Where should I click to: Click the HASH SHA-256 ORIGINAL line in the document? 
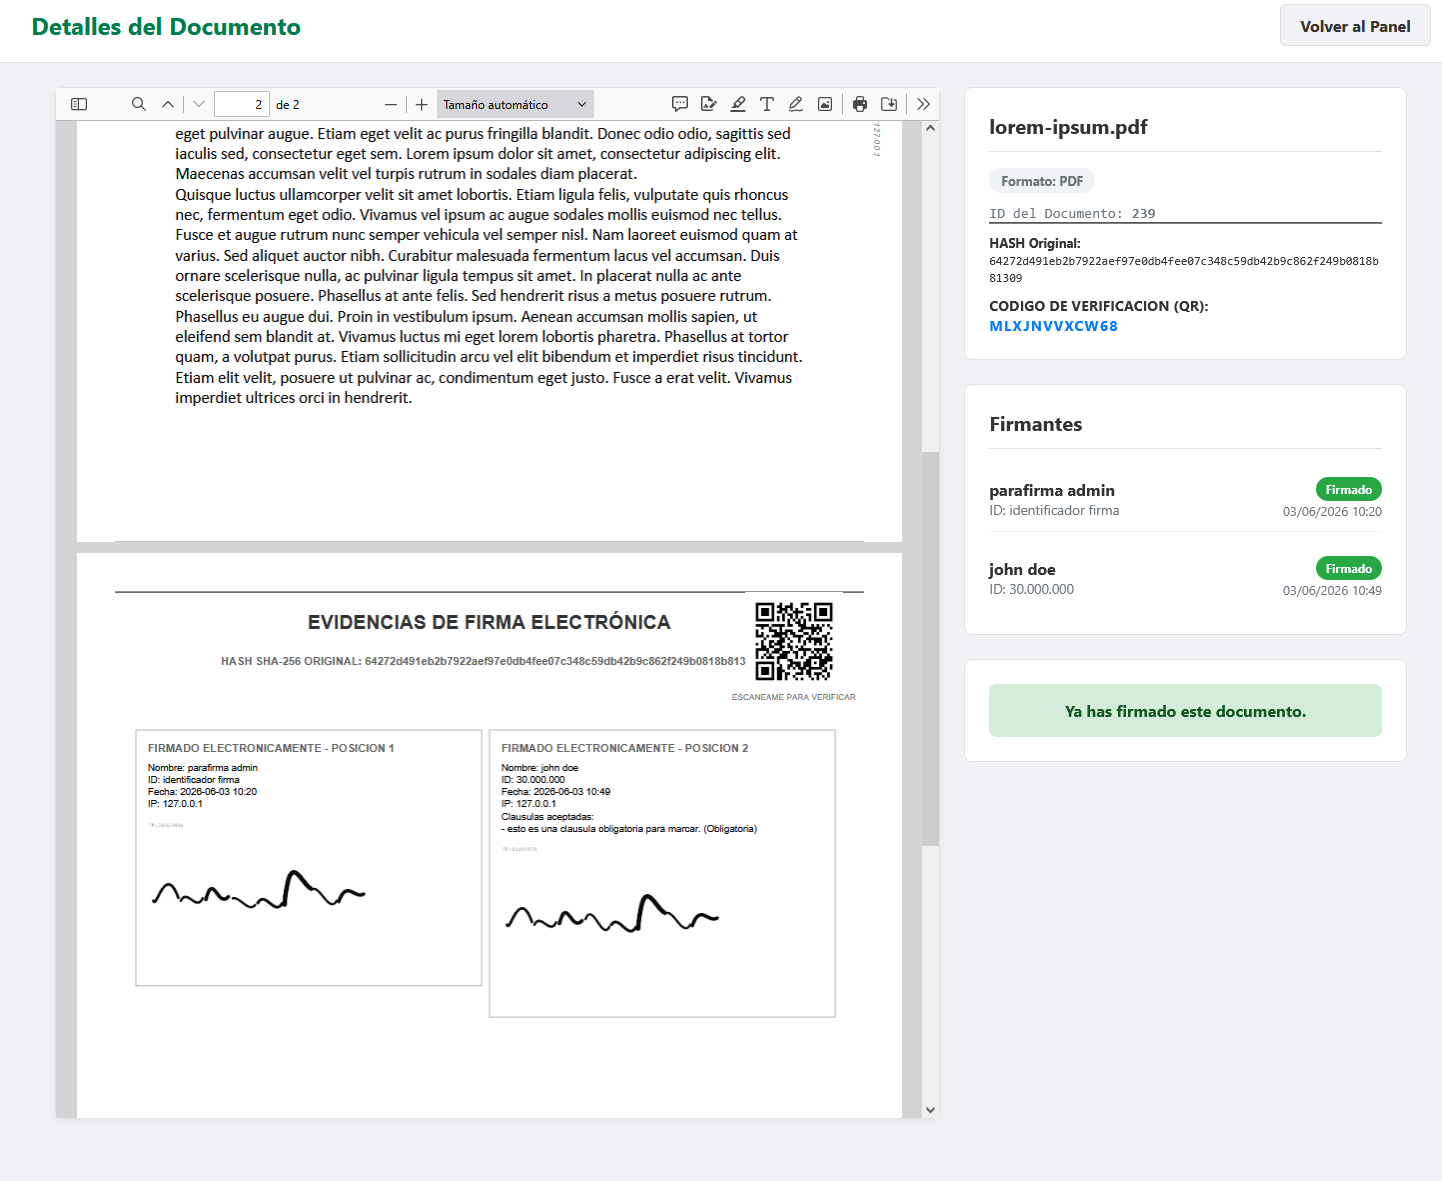483,661
